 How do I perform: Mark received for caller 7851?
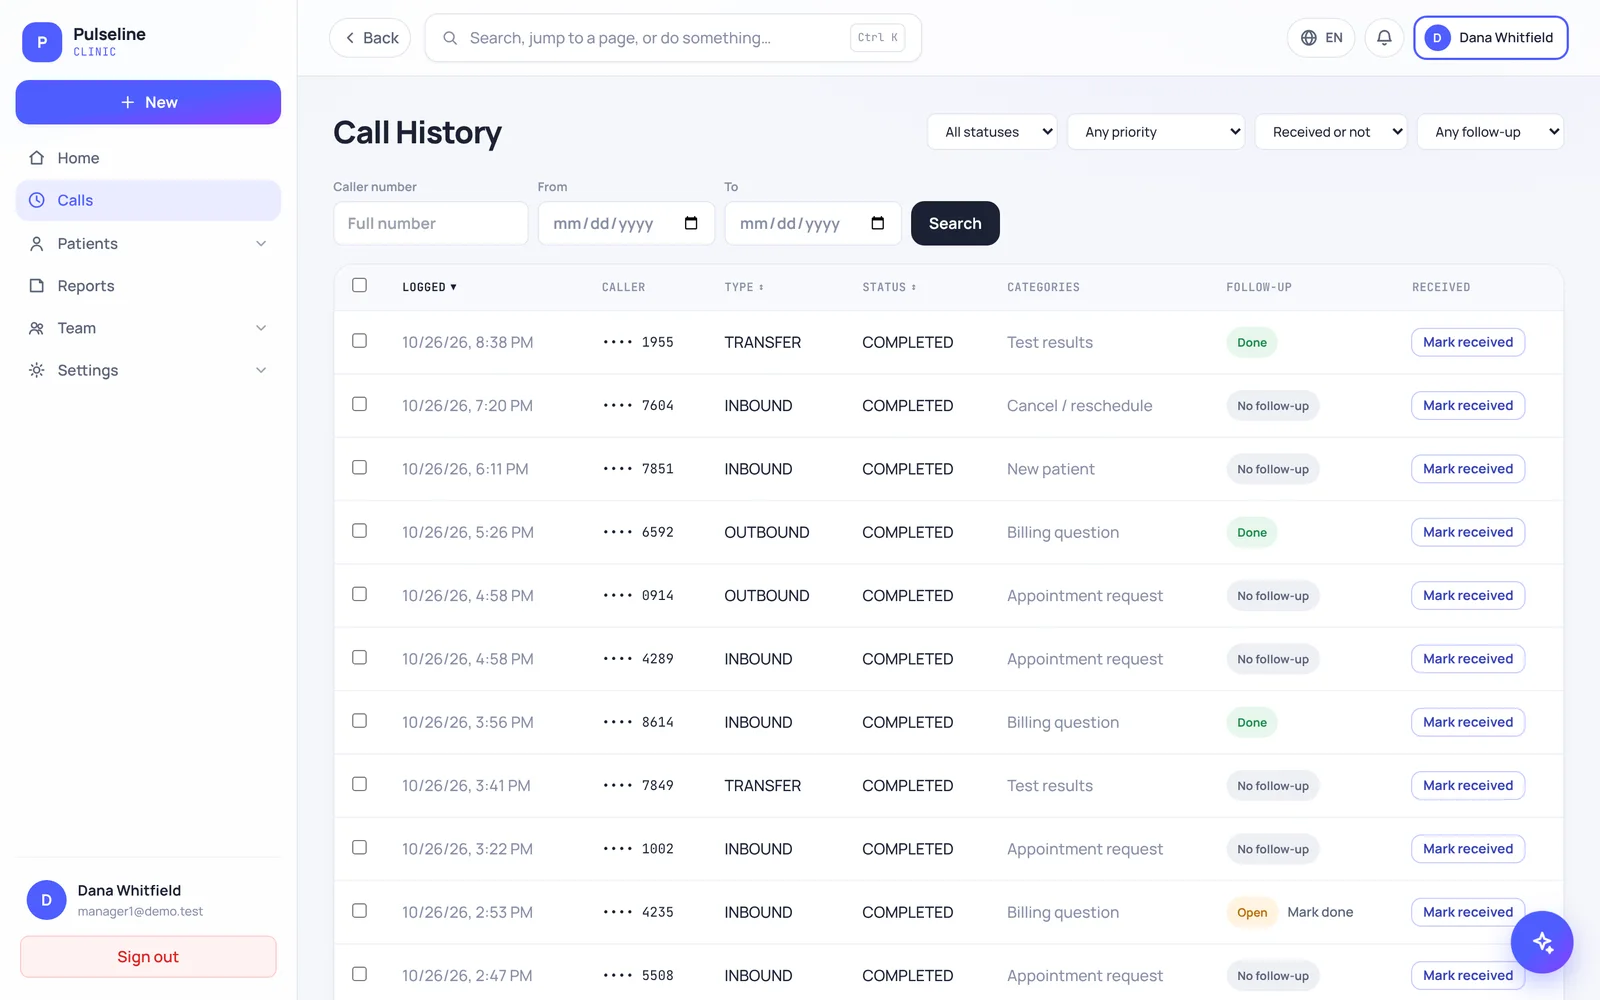(x=1468, y=469)
